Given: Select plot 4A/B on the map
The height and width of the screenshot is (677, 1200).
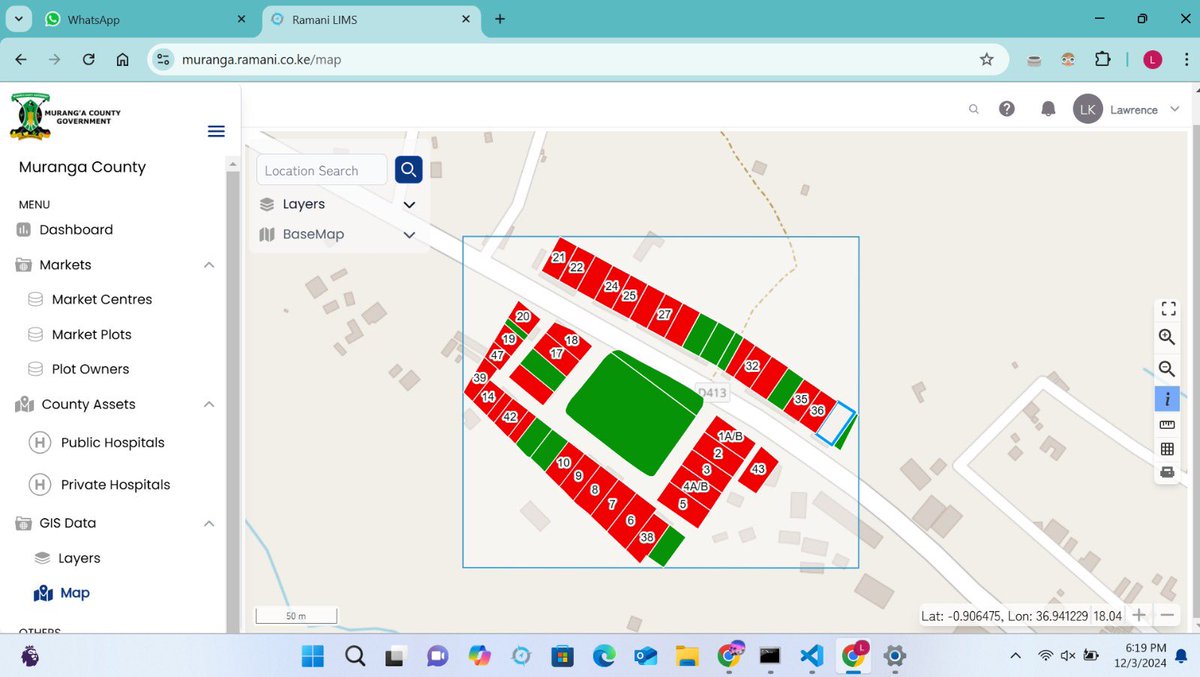Looking at the screenshot, I should 695,486.
